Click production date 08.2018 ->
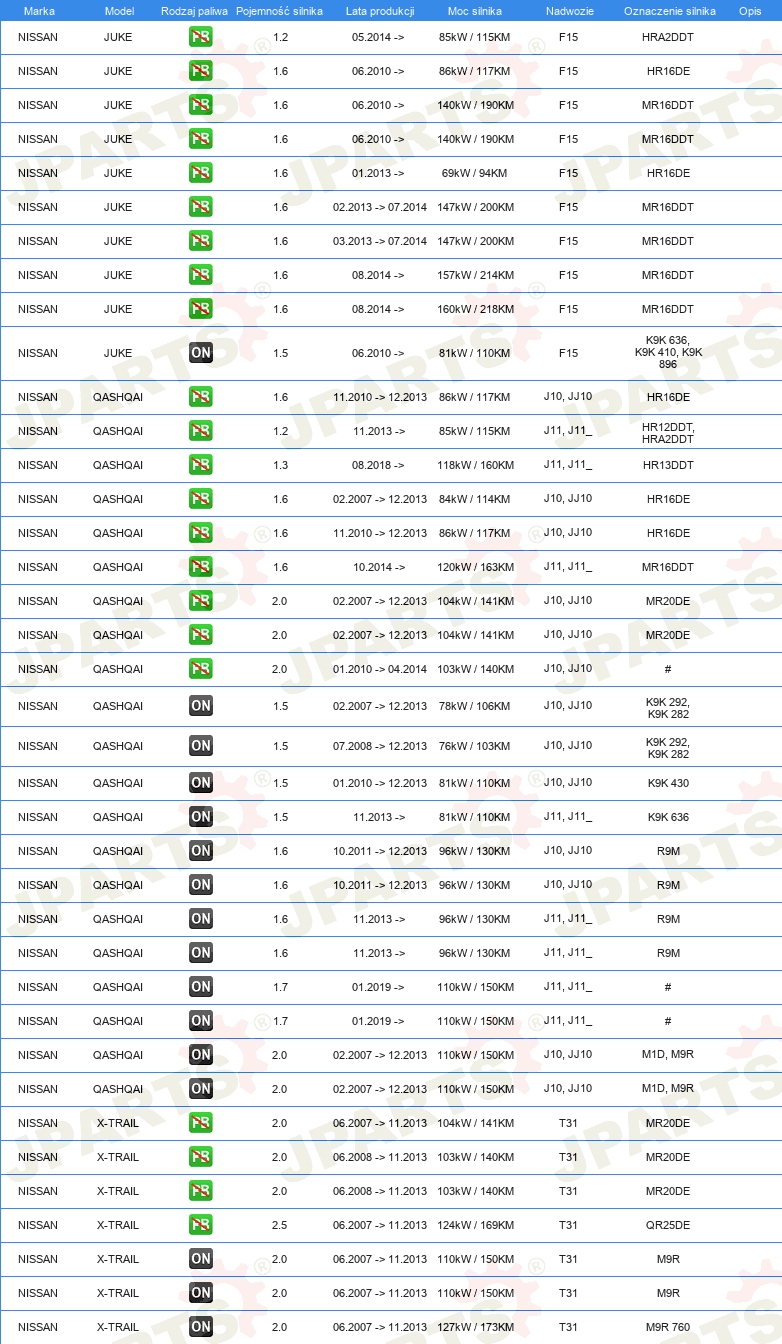Image resolution: width=782 pixels, height=1344 pixels. pos(378,465)
